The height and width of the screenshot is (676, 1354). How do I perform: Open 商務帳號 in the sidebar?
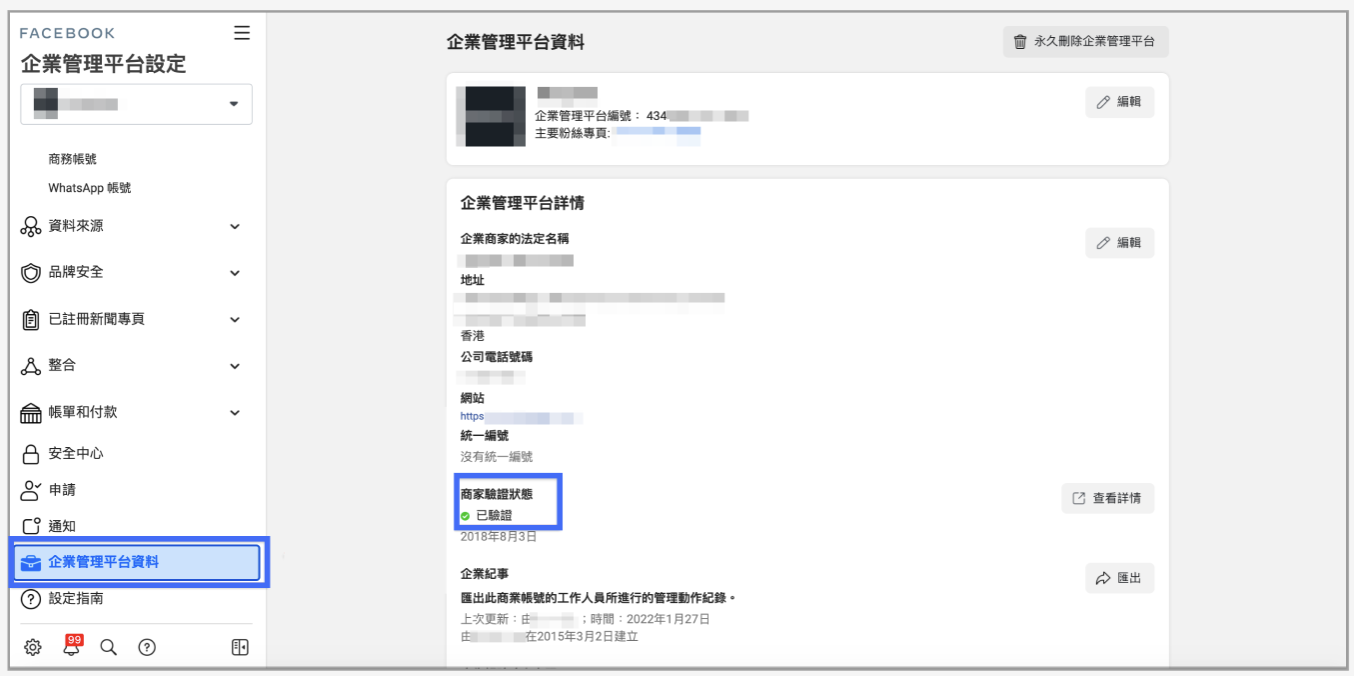point(72,159)
